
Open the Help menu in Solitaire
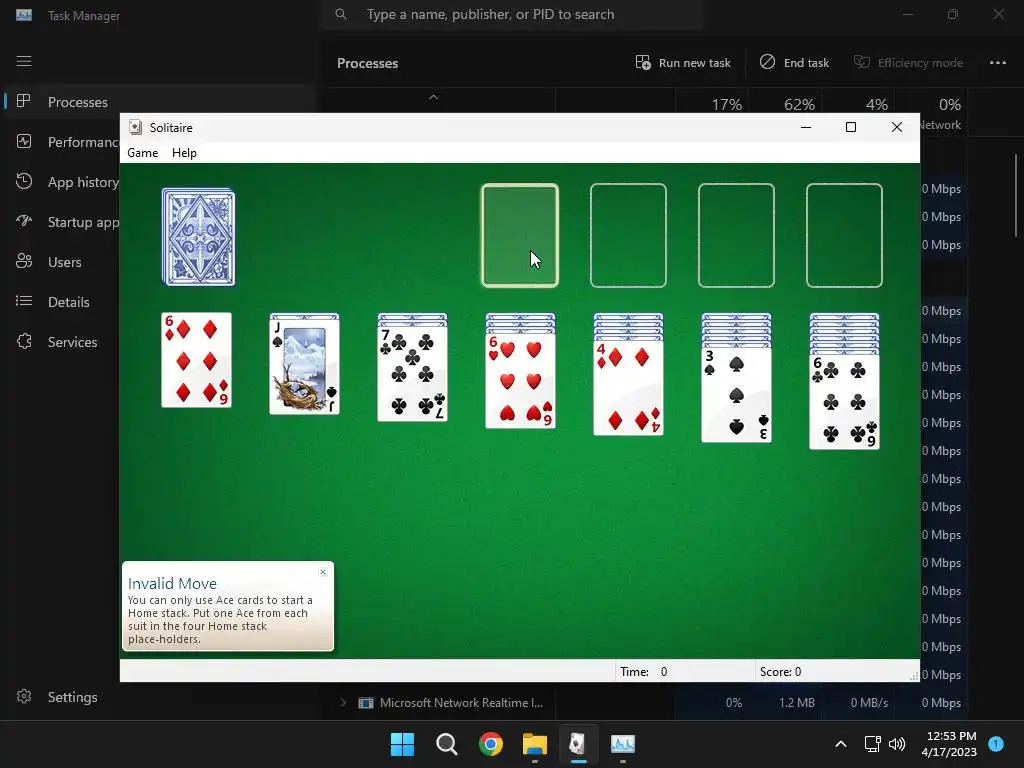(x=184, y=153)
